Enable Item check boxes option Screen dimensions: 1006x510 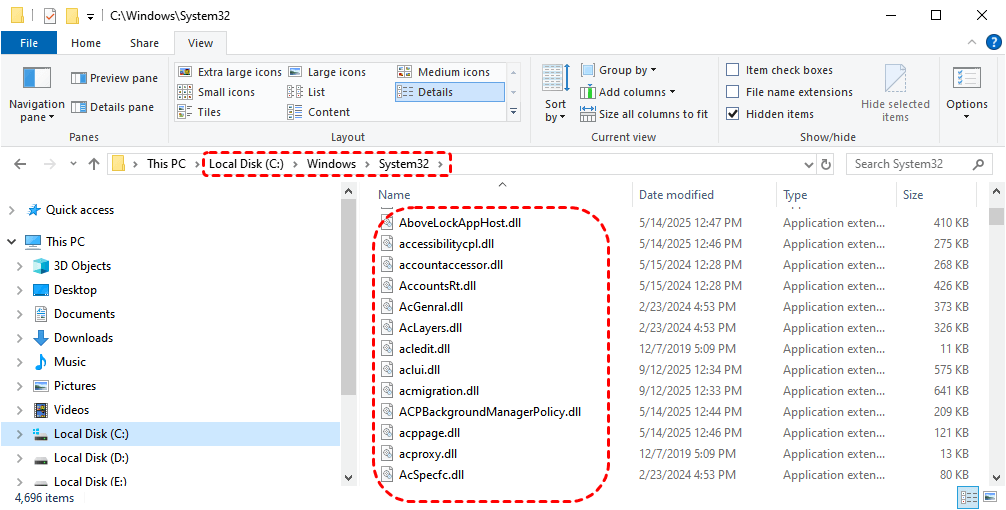[x=733, y=70]
